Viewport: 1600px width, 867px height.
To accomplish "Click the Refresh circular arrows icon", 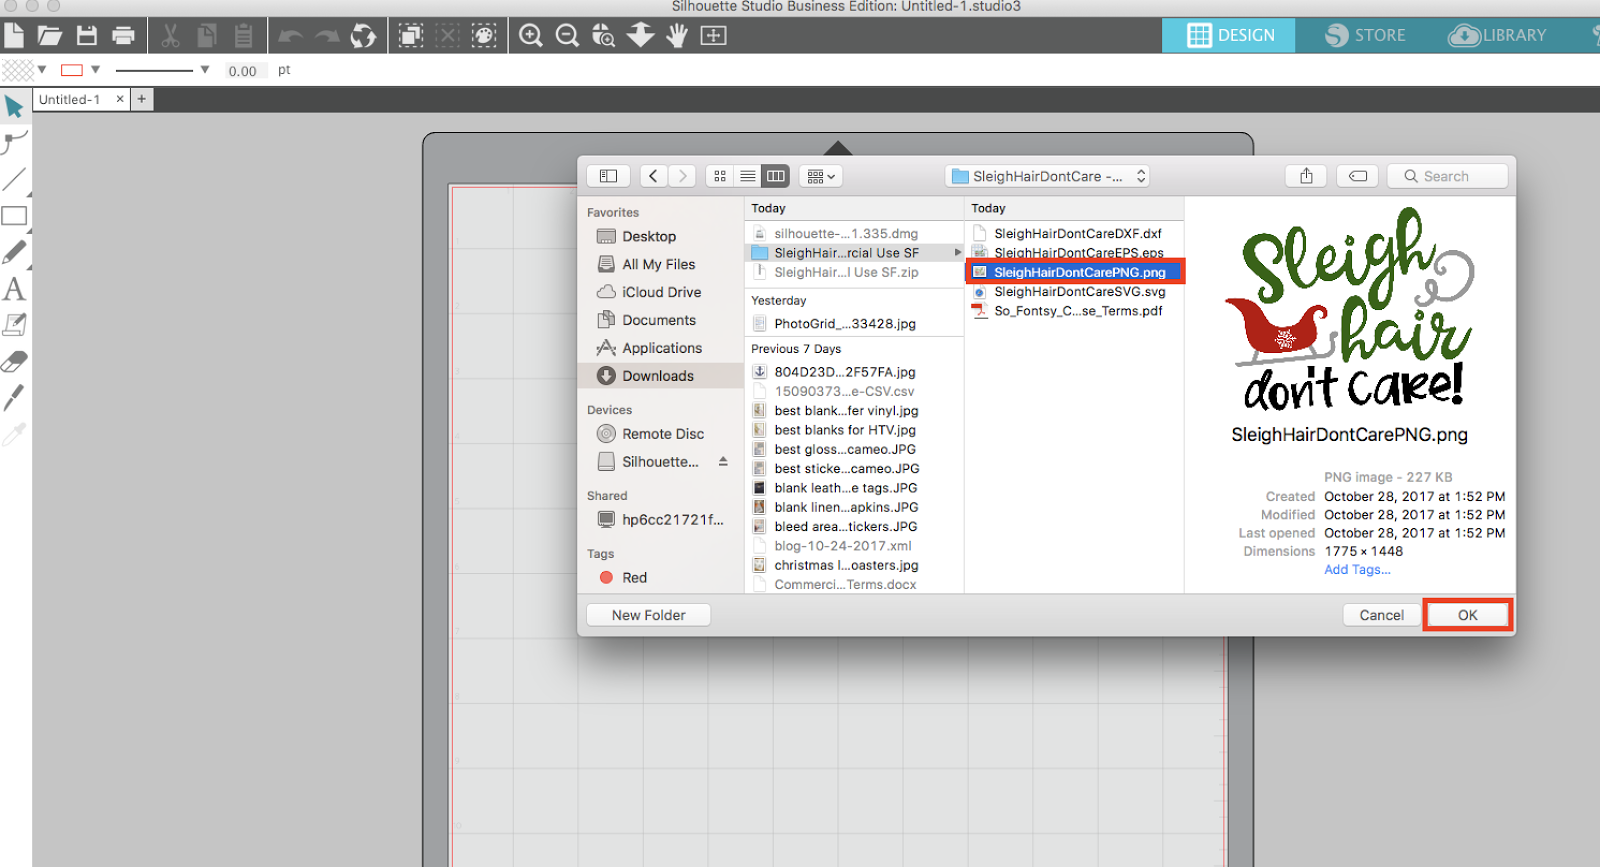I will pos(363,36).
